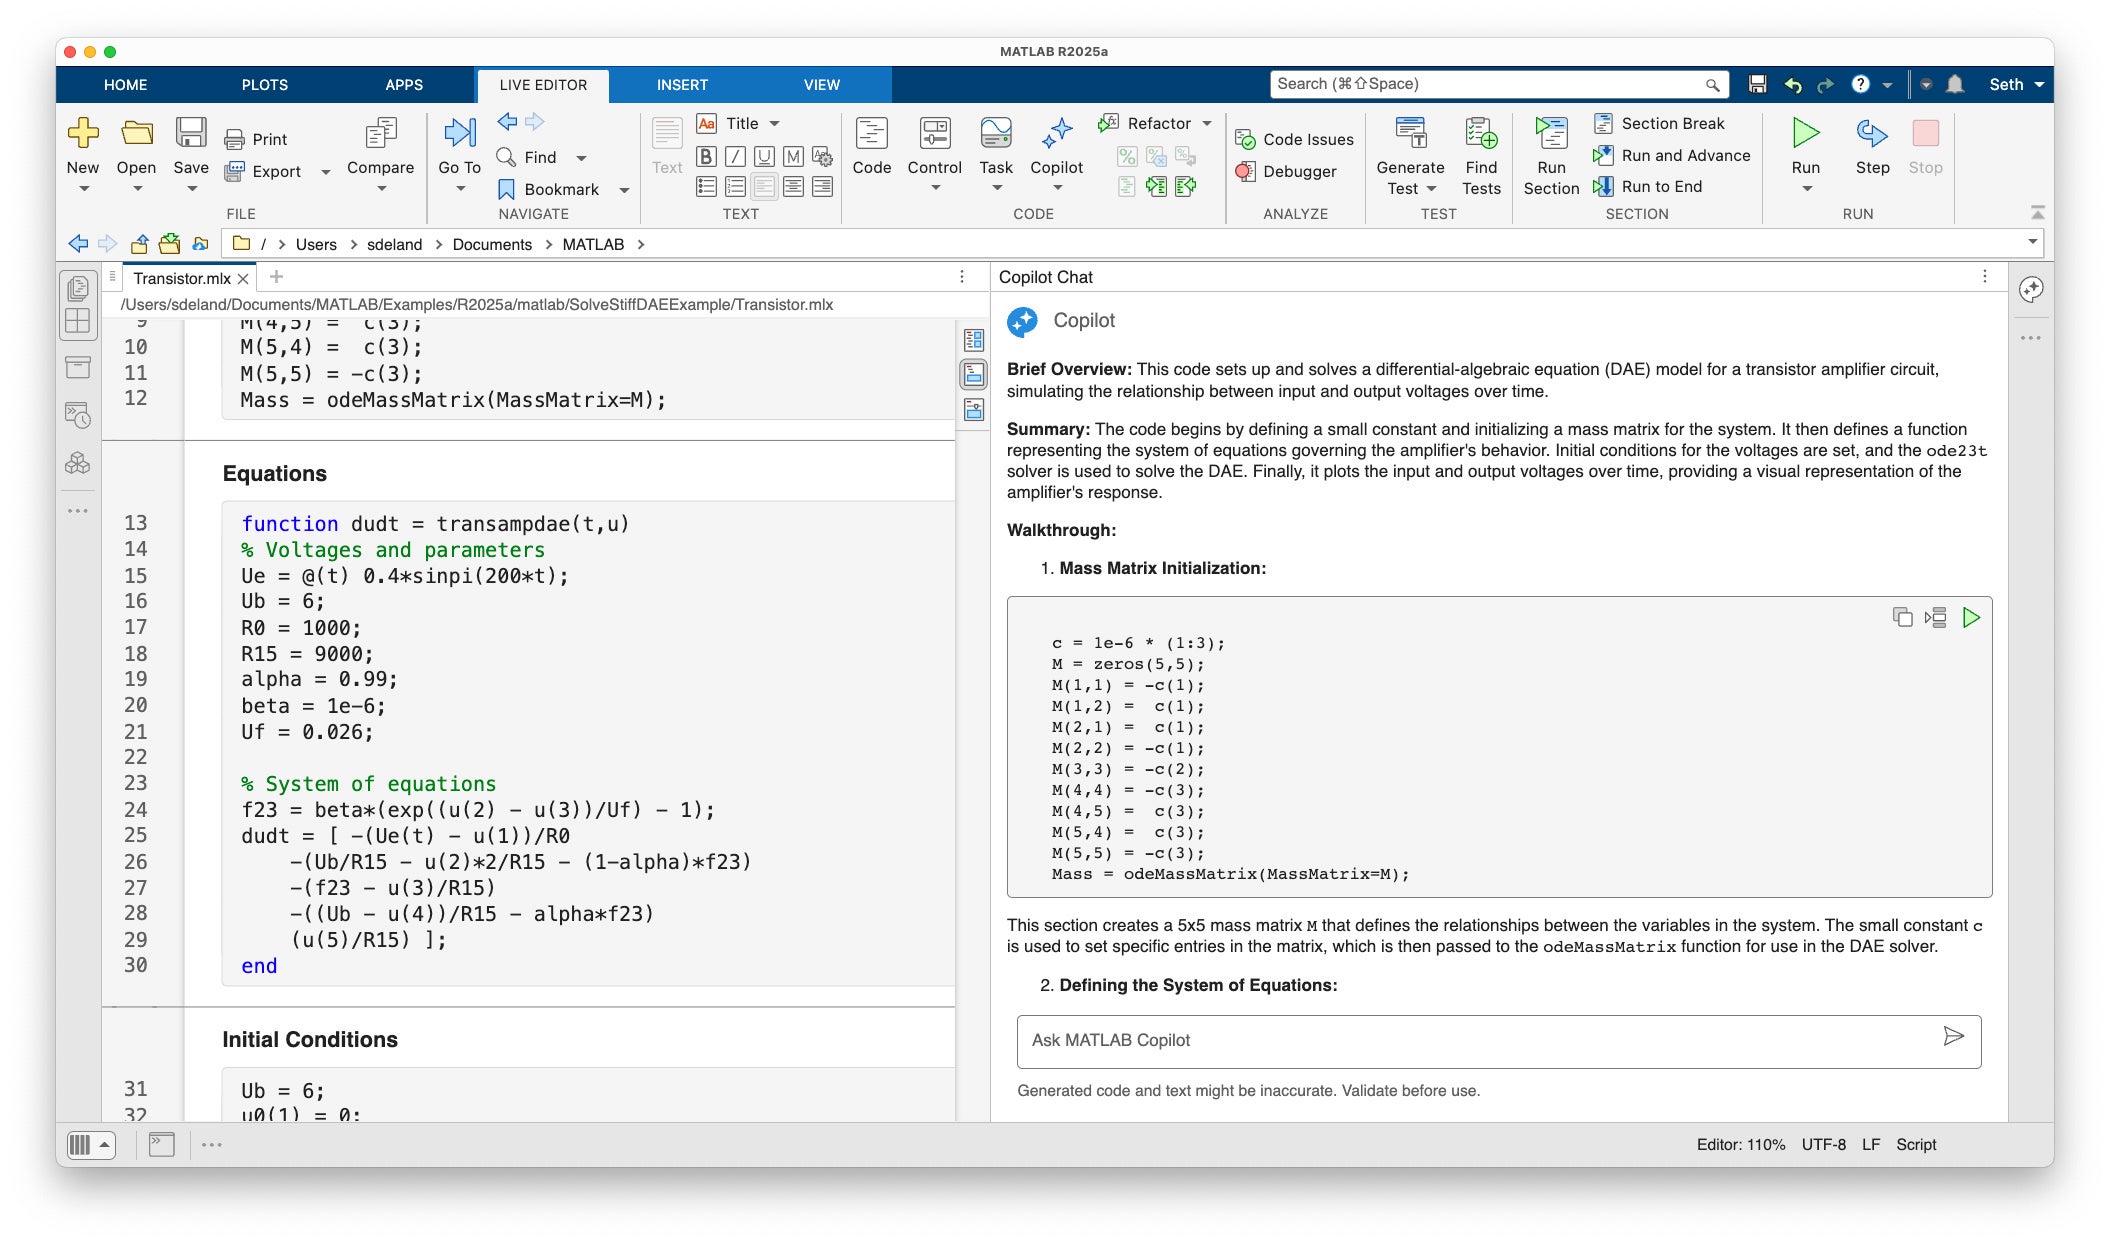Expand the Refactor dropdown

pyautogui.click(x=1207, y=123)
